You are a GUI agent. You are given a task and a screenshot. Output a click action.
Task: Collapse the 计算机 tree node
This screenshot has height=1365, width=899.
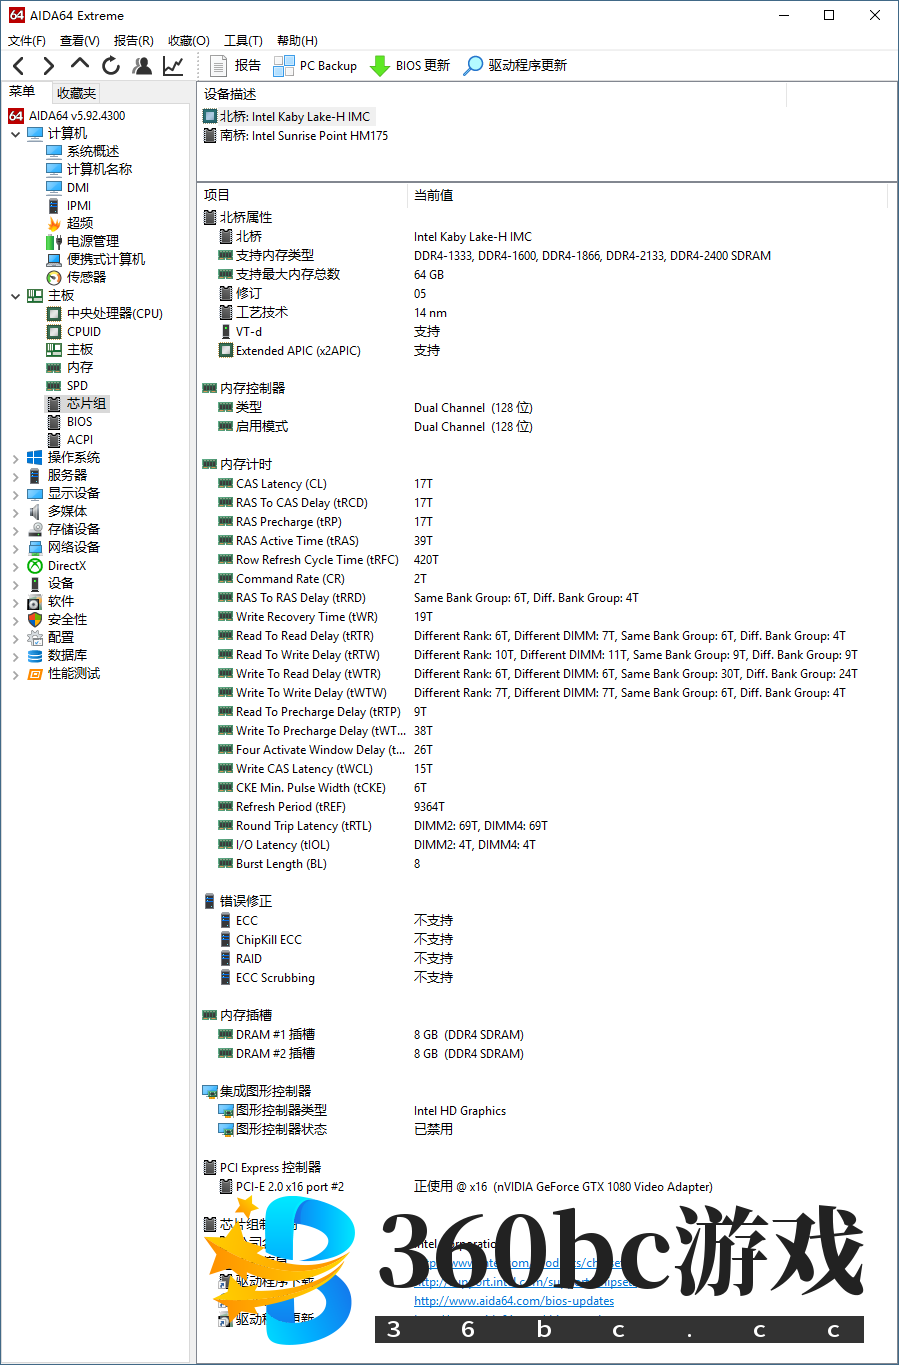(15, 134)
